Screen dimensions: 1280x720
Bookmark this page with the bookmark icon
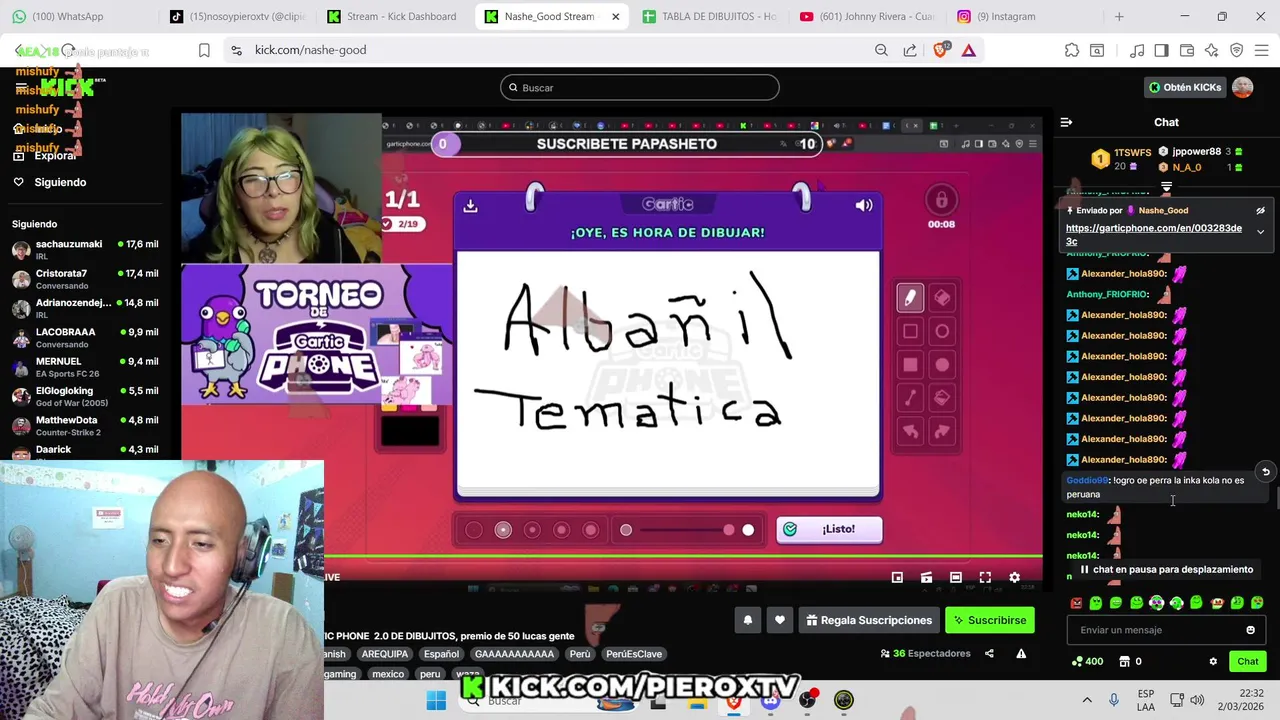click(204, 50)
